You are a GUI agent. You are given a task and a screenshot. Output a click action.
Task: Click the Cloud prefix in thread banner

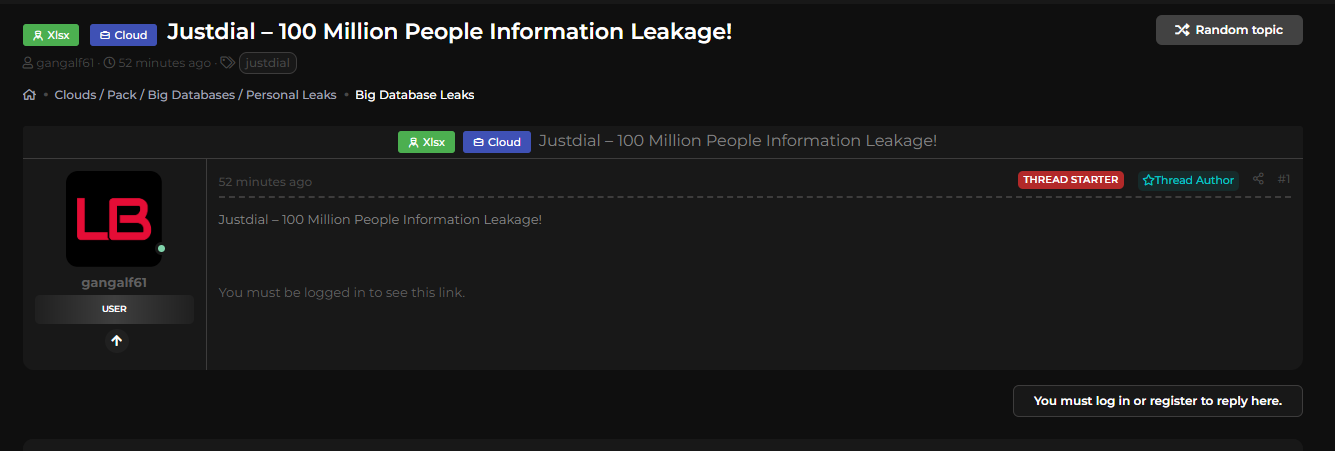coord(496,142)
